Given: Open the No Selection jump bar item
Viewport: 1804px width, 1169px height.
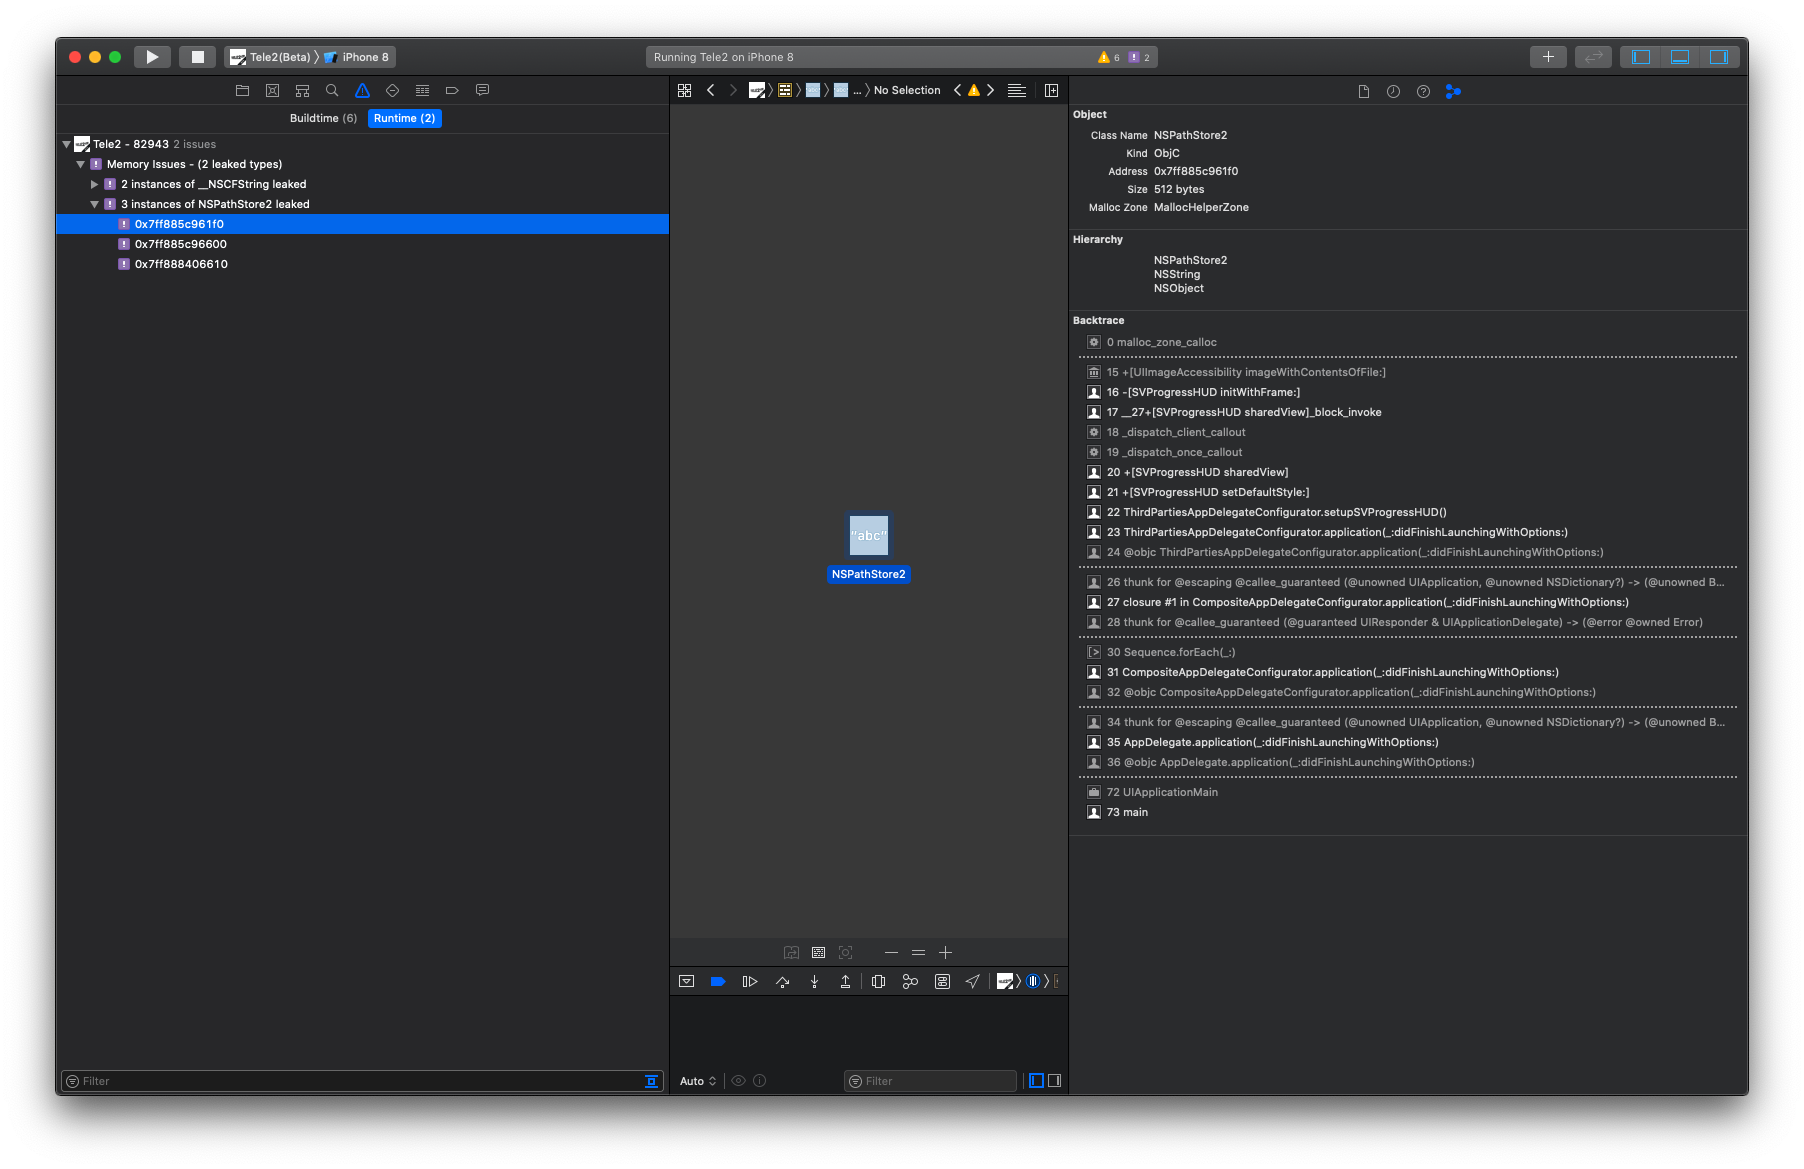Looking at the screenshot, I should tap(907, 90).
